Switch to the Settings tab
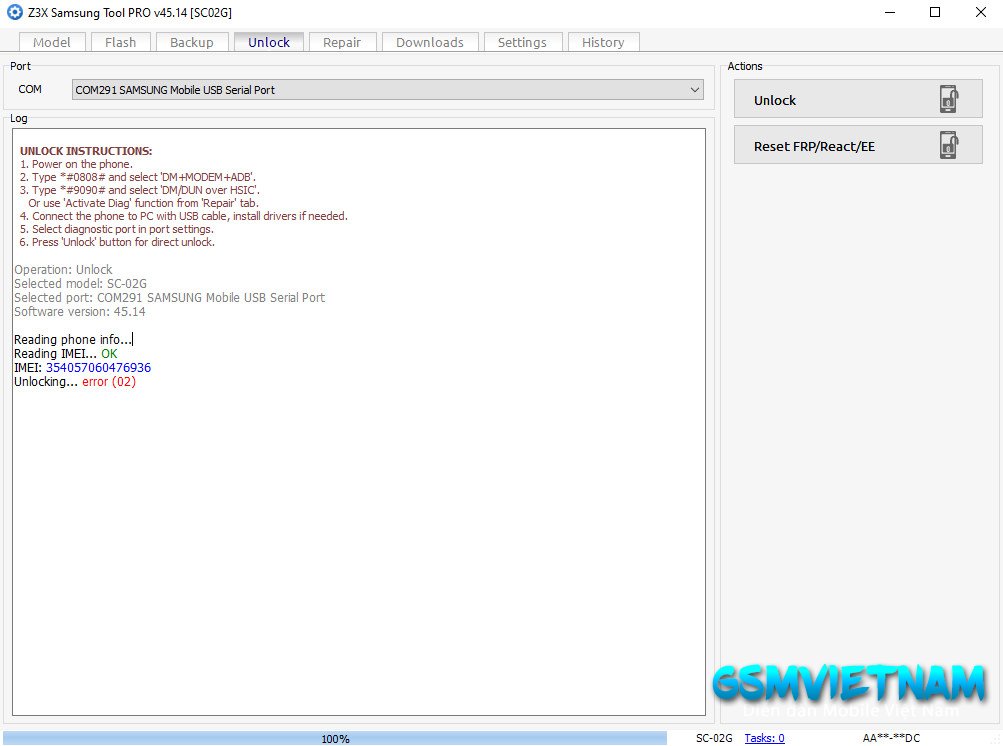This screenshot has height=746, width=1003. (522, 42)
